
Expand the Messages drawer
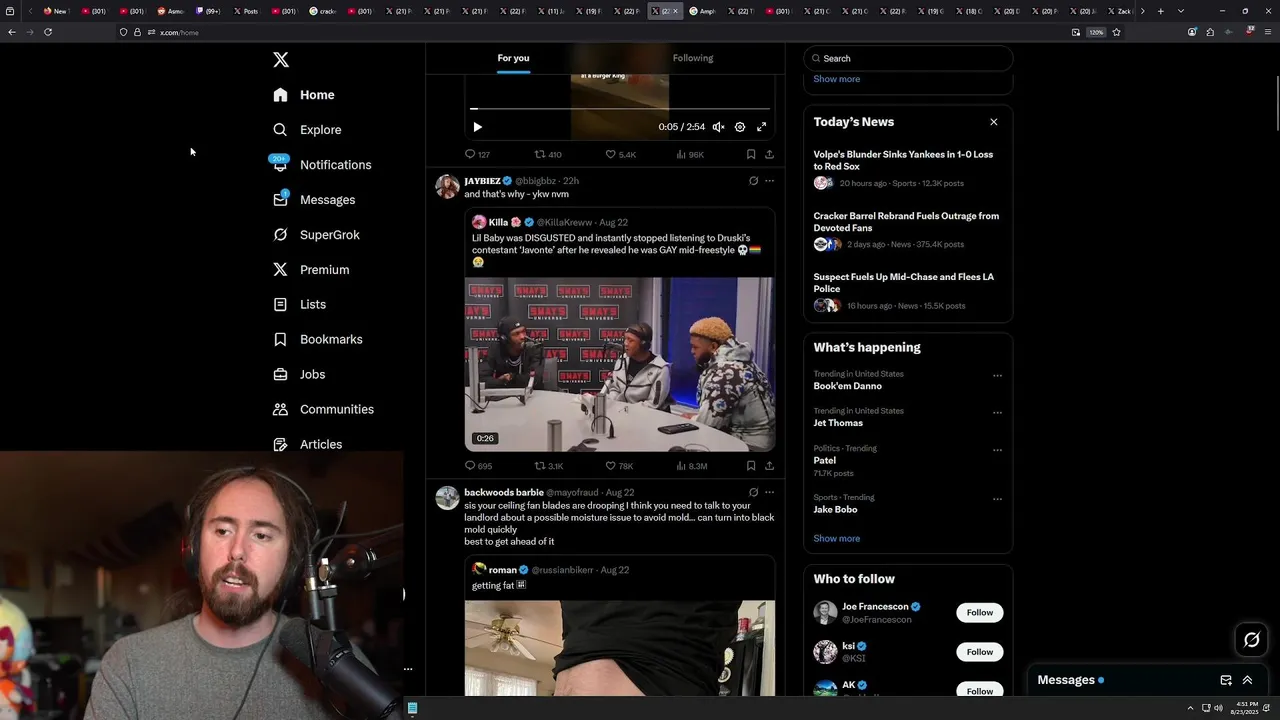click(1247, 680)
